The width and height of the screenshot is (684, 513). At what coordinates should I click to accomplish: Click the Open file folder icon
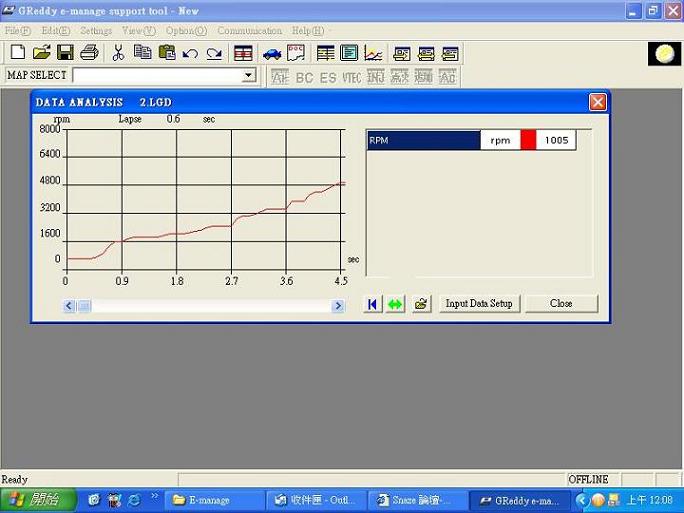click(x=41, y=53)
